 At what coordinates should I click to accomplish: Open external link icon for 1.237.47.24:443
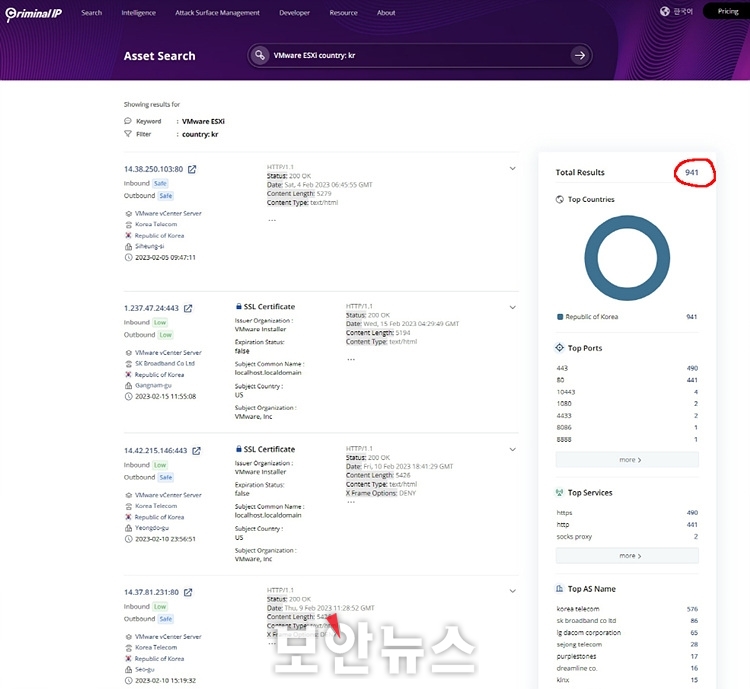tap(188, 309)
